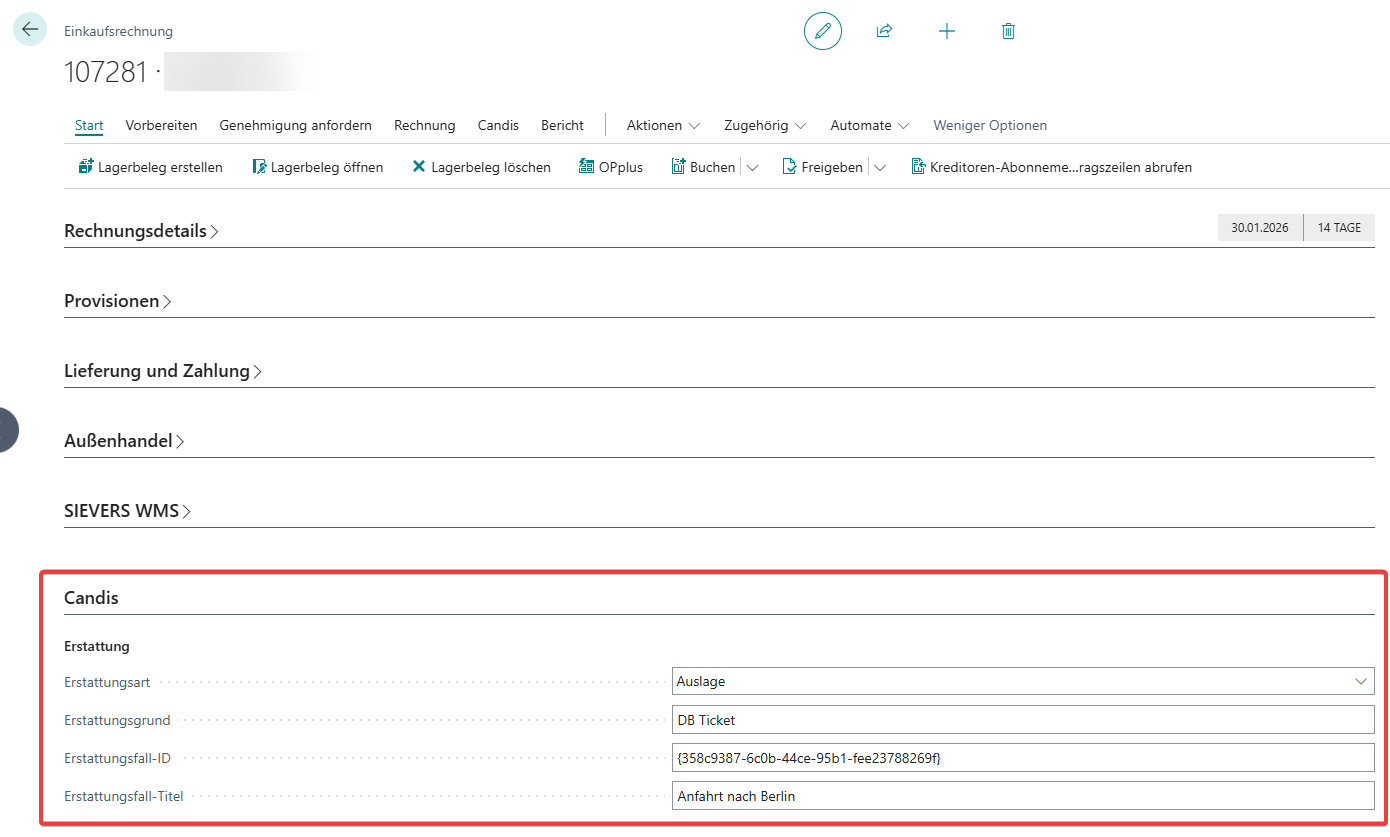Click Kreditoren-Abonnement zeilen abrufen
The width and height of the screenshot is (1390, 837).
(x=1051, y=167)
